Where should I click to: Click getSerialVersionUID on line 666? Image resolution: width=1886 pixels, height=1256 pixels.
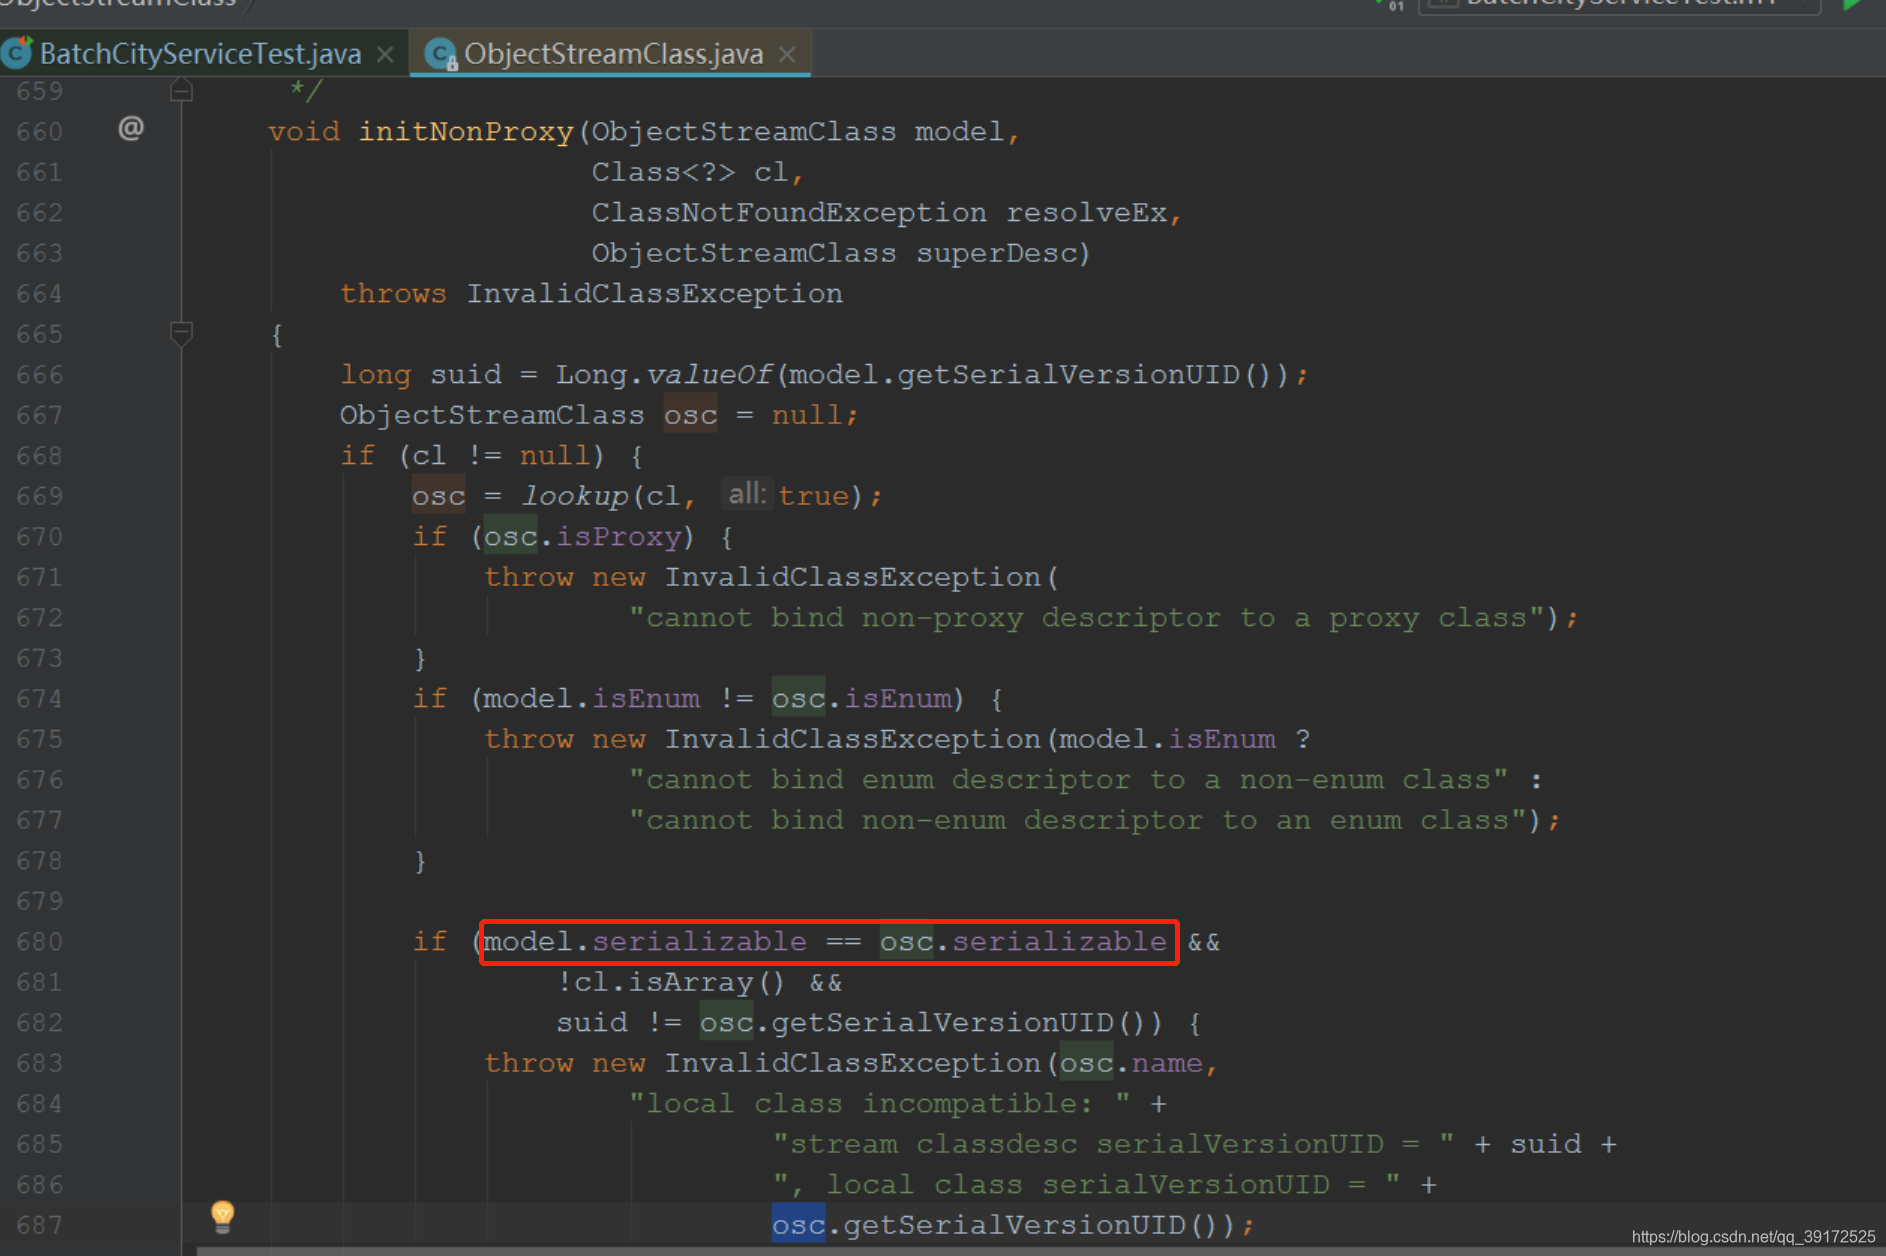[1068, 374]
